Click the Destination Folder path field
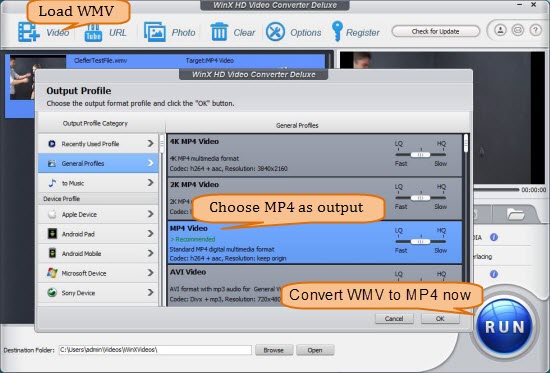The height and width of the screenshot is (373, 550). [155, 350]
